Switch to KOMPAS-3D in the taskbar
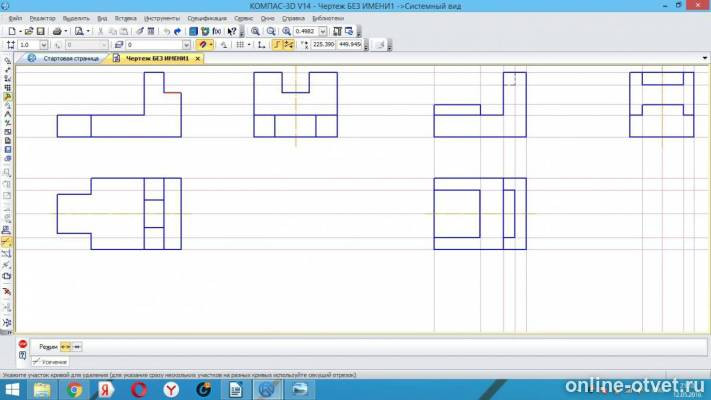This screenshot has width=711, height=400. tap(268, 390)
